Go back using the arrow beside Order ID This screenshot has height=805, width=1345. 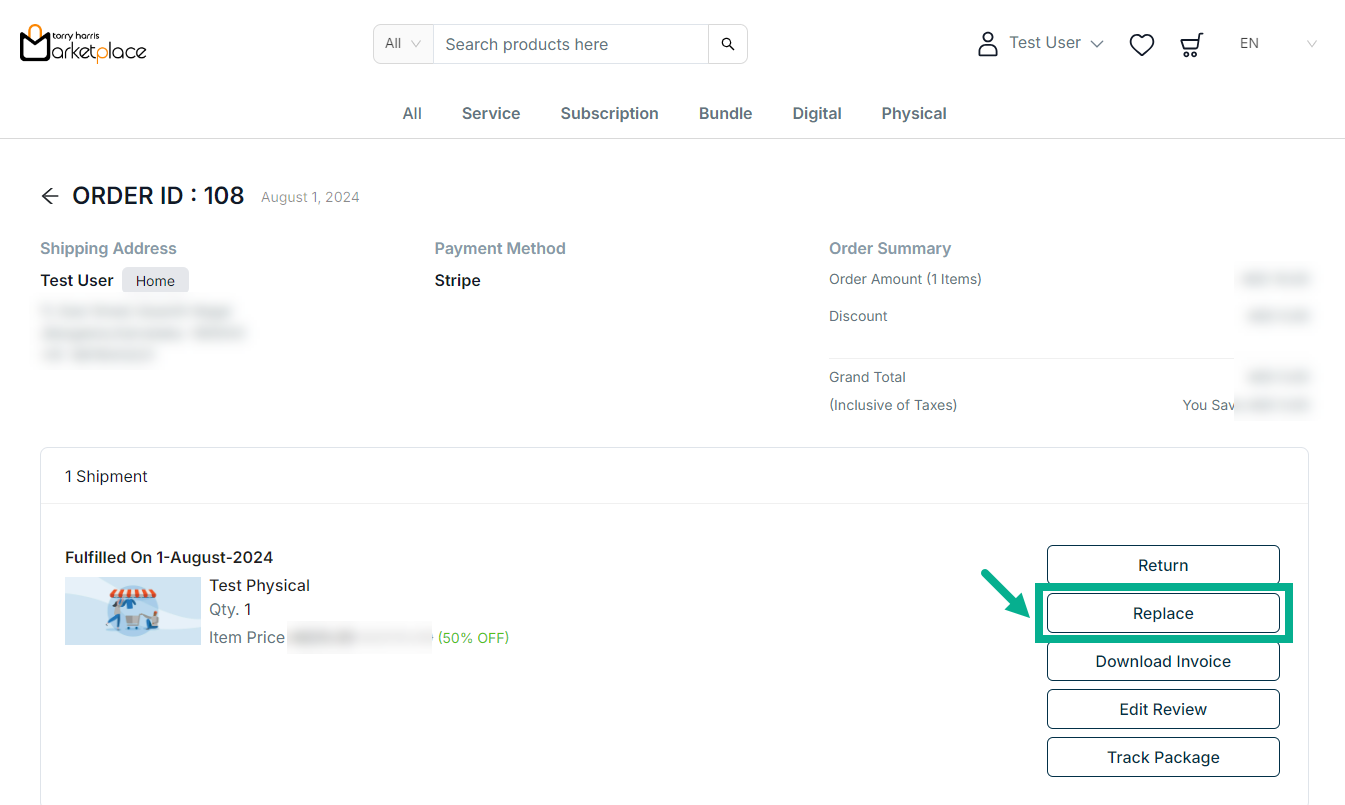click(50, 196)
